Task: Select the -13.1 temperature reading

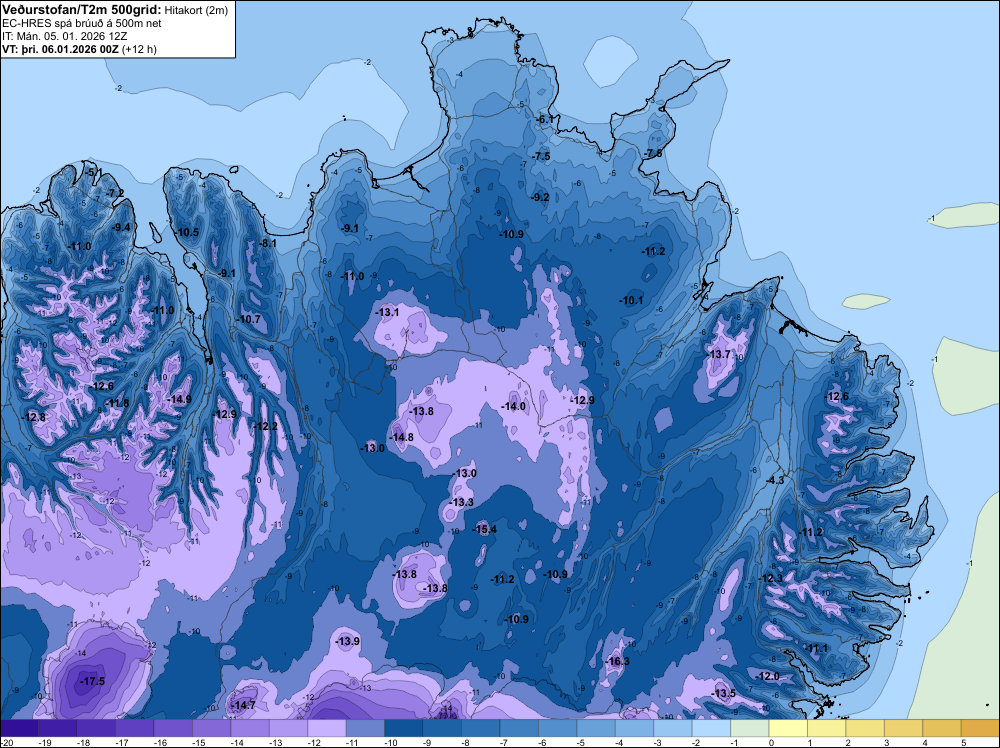Action: 387,312
